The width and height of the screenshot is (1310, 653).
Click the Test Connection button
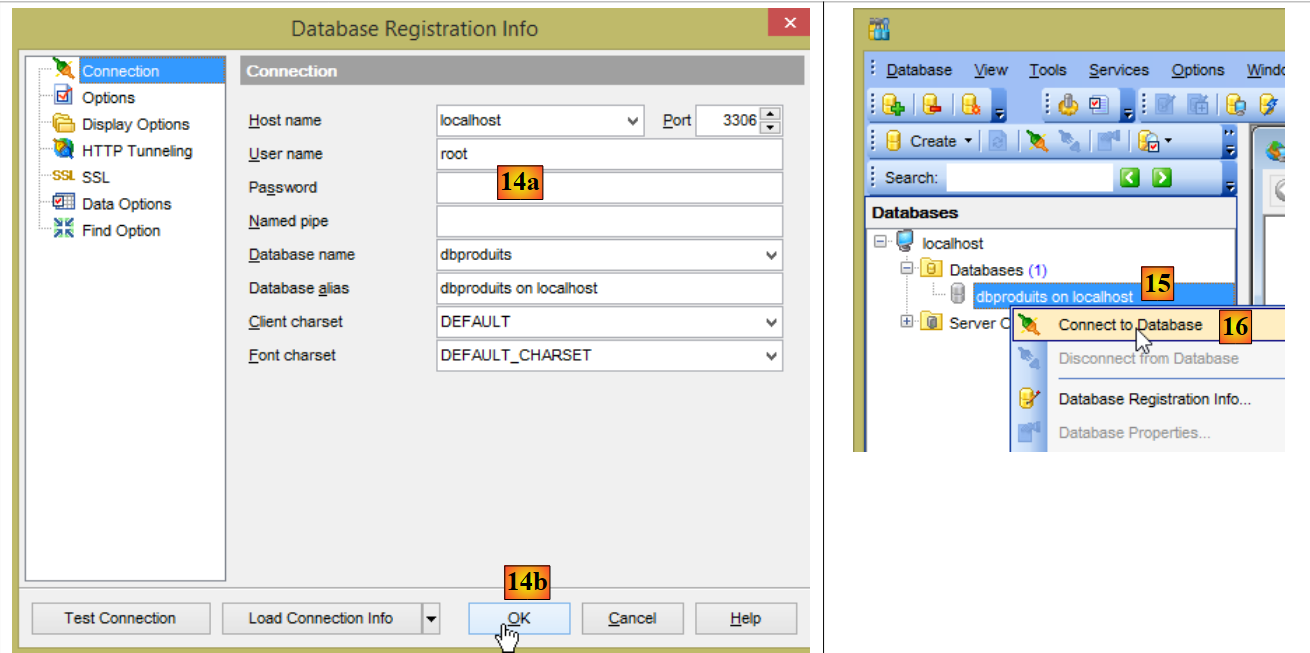(x=120, y=618)
